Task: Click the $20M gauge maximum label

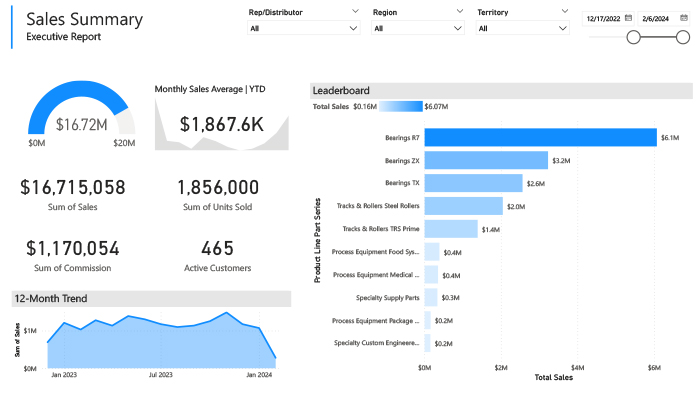Action: click(x=124, y=143)
